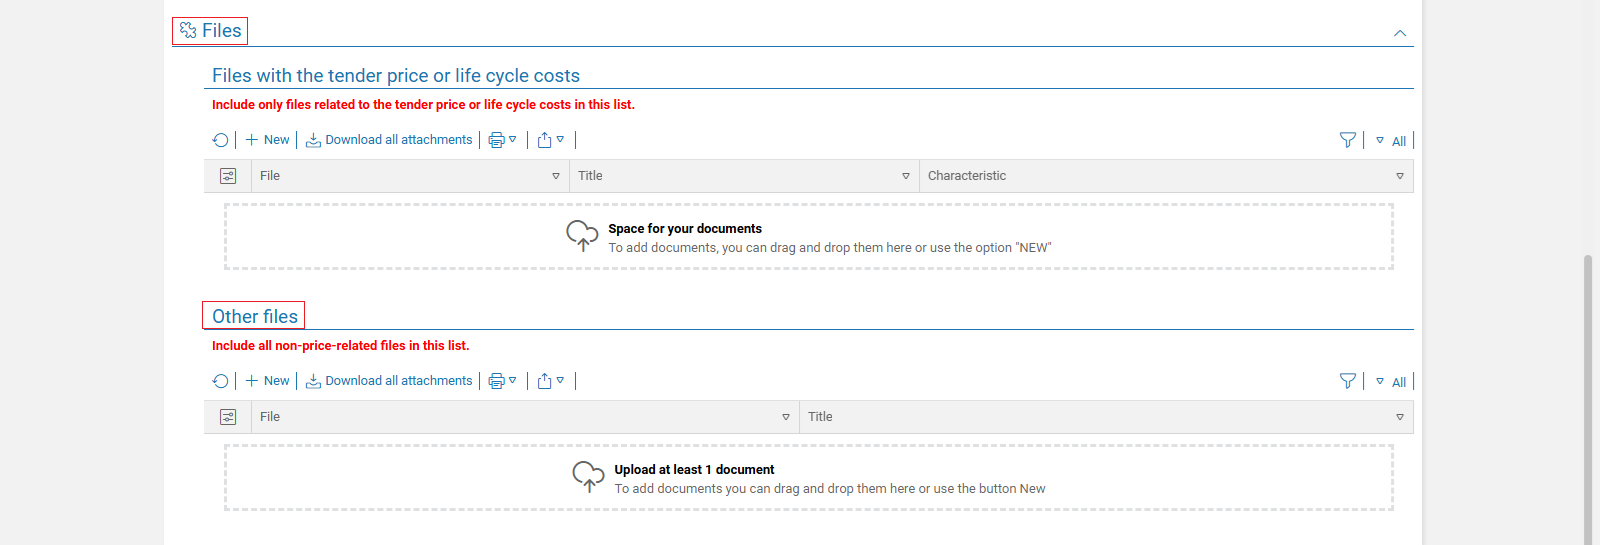The image size is (1600, 545).
Task: Open the Characteristic column dropdown arrow
Action: [1400, 176]
